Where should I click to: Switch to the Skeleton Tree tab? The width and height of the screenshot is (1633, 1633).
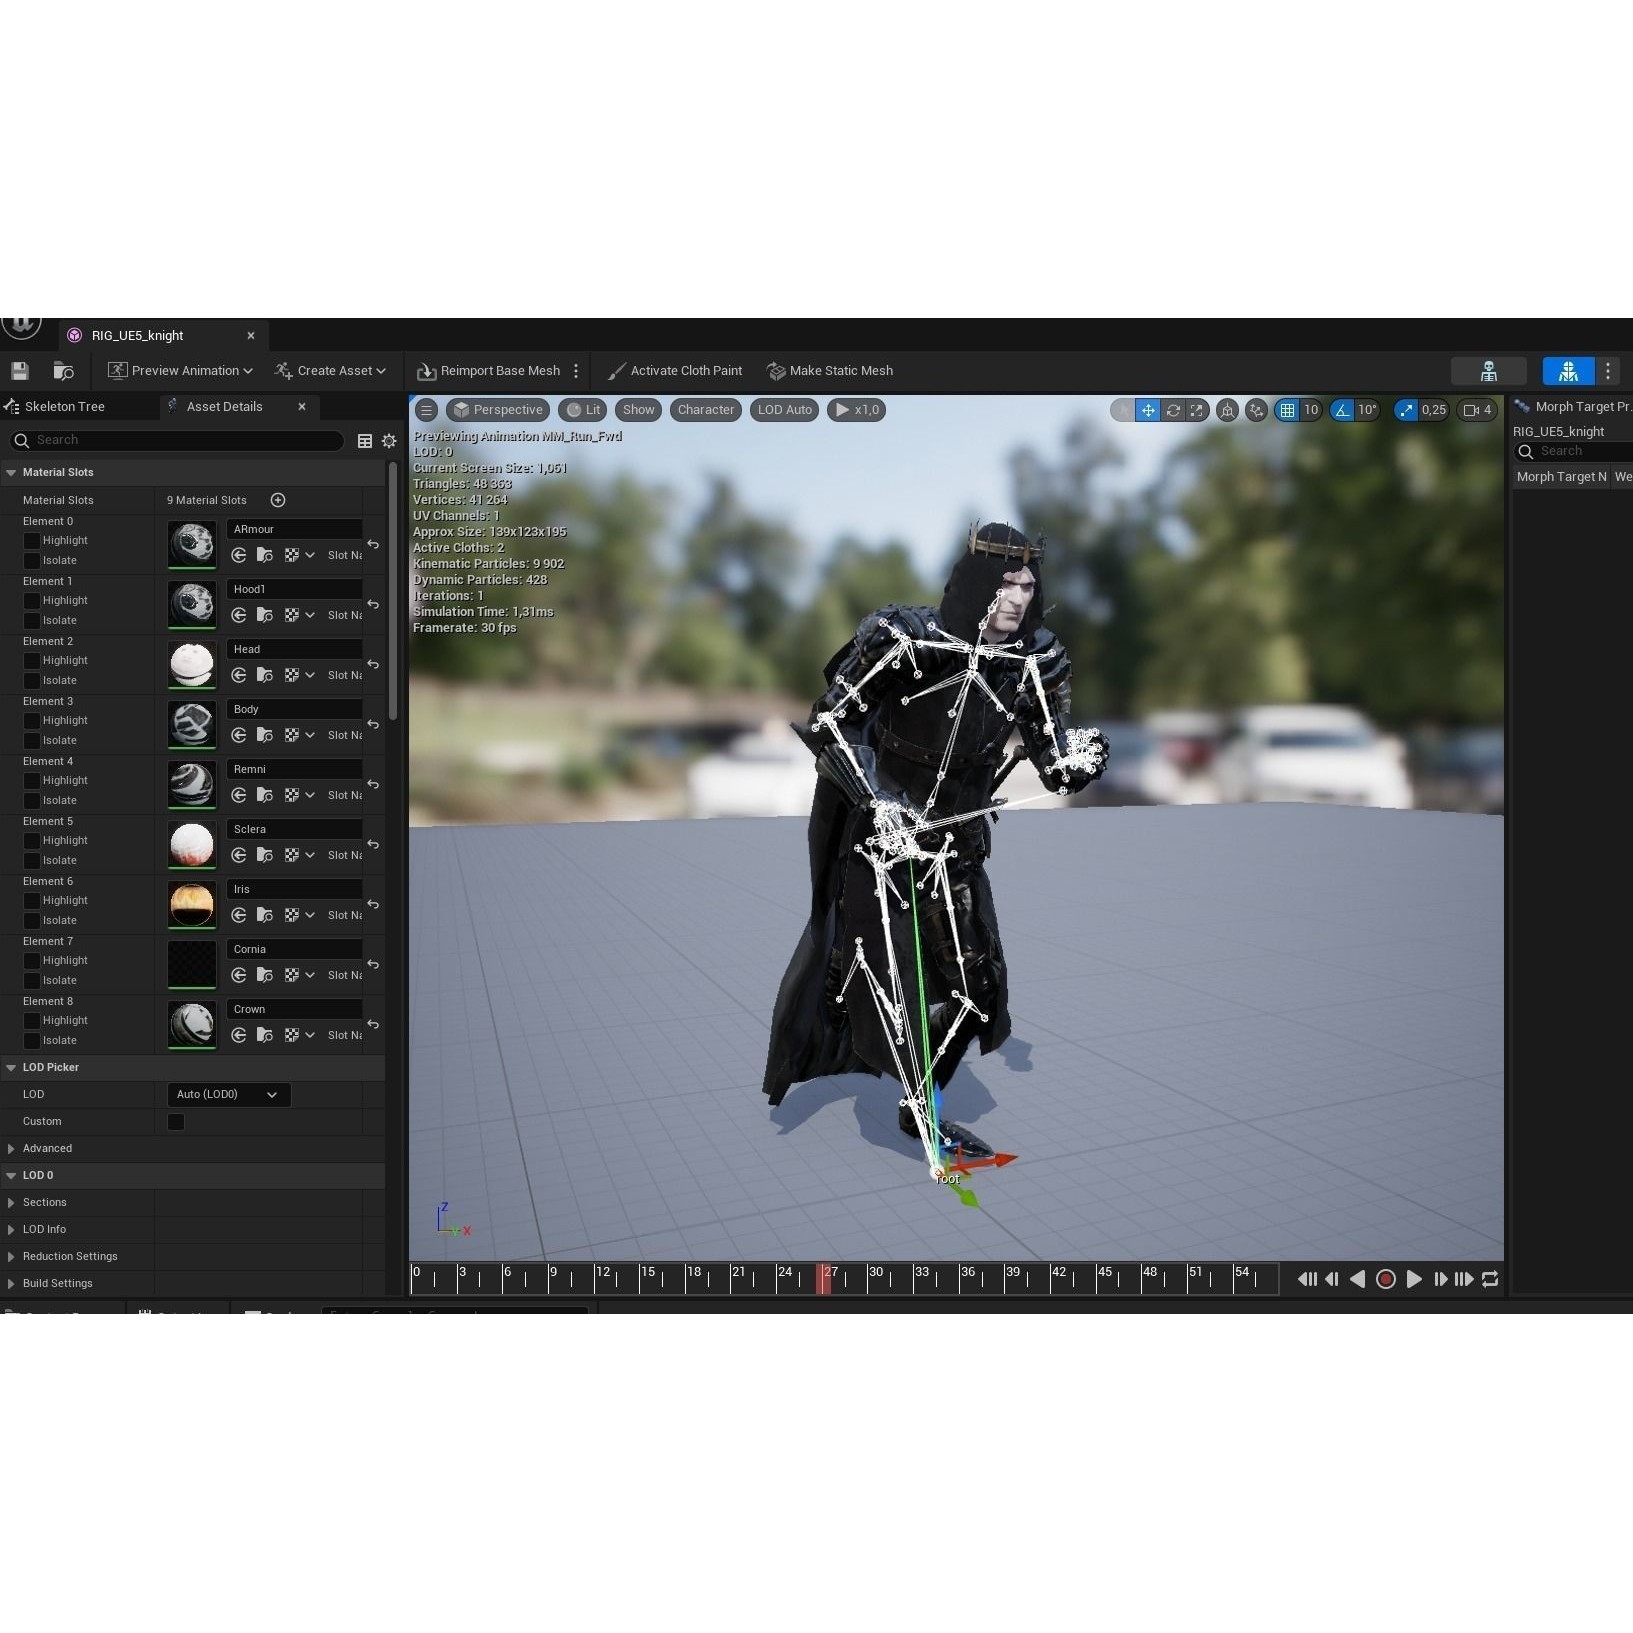(66, 406)
